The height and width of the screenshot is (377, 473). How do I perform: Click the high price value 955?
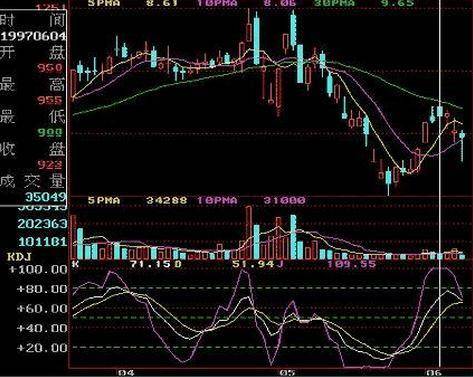pos(50,100)
